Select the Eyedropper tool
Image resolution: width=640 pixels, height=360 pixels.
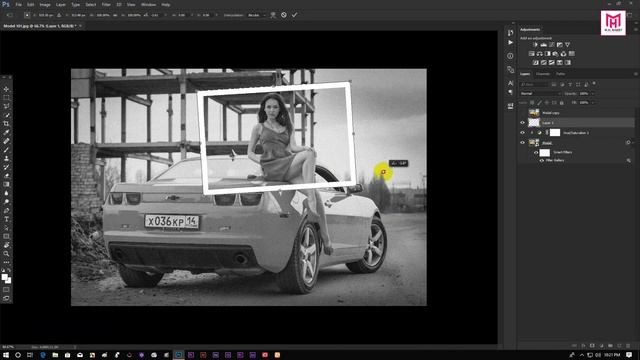tap(6, 132)
